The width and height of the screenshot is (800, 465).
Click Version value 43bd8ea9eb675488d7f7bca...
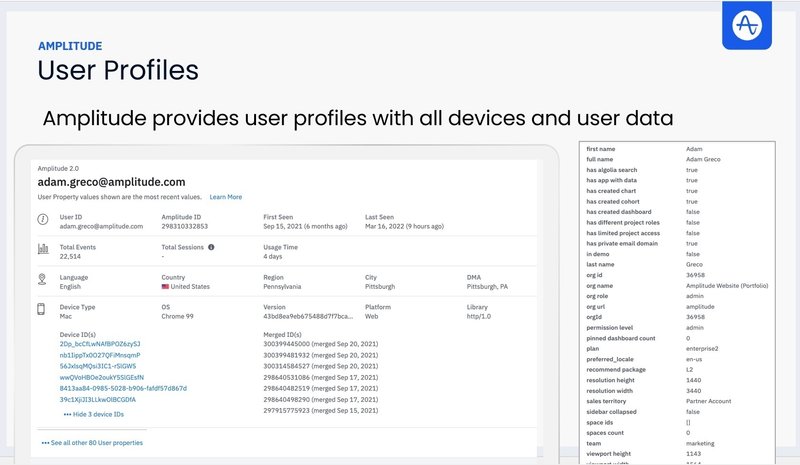(308, 316)
